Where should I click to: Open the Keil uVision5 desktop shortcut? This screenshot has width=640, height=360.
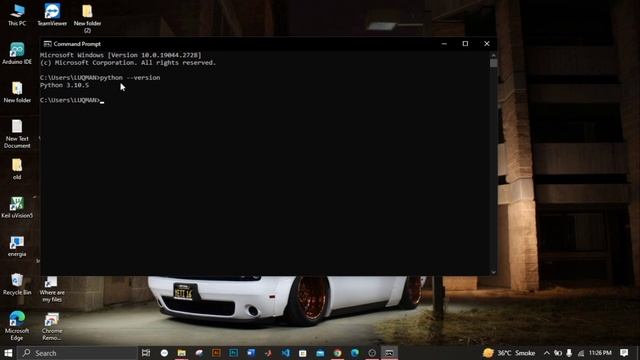pyautogui.click(x=17, y=207)
